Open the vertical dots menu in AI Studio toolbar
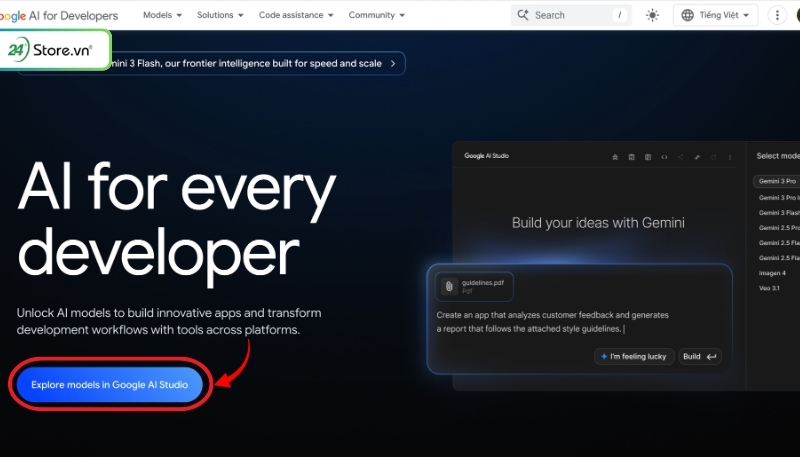Image resolution: width=800 pixels, height=457 pixels. point(730,157)
